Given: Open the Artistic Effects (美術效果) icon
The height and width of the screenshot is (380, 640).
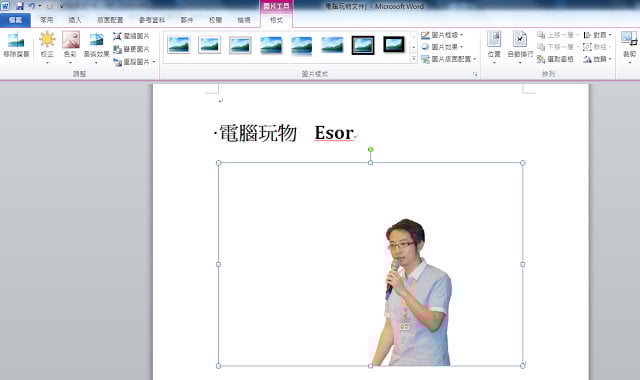Looking at the screenshot, I should click(x=97, y=40).
